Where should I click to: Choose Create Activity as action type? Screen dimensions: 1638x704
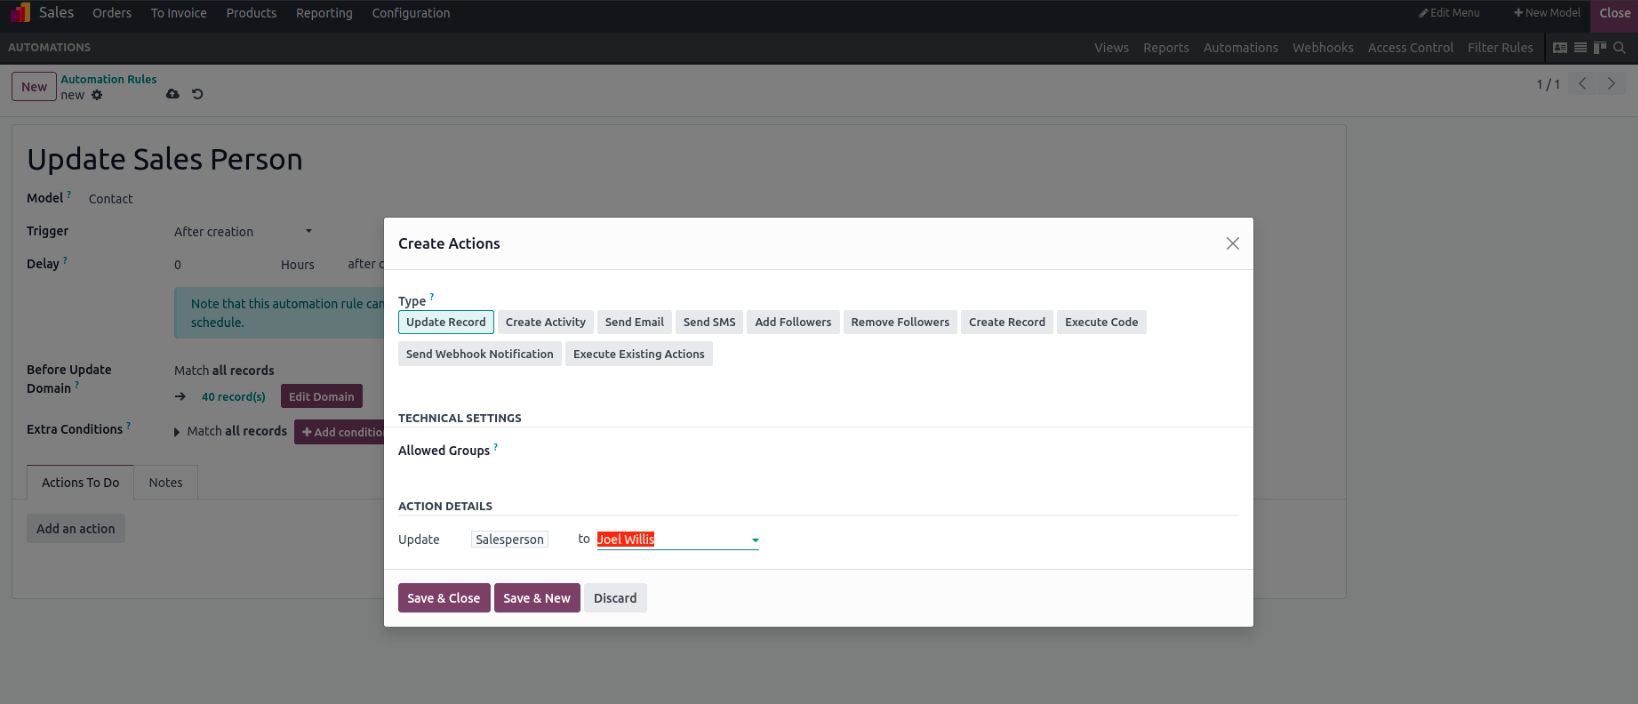point(545,322)
